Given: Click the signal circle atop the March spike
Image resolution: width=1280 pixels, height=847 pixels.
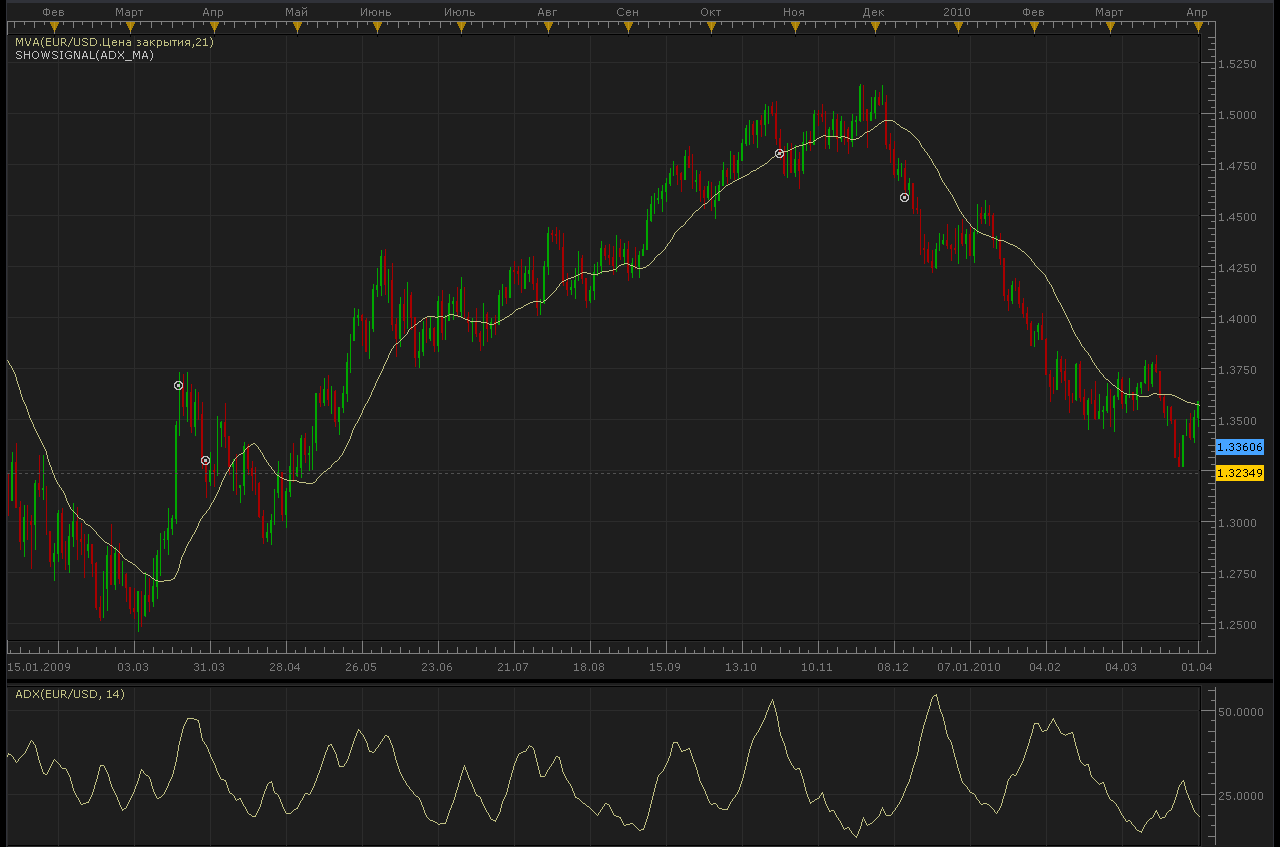Looking at the screenshot, I should click(x=178, y=385).
